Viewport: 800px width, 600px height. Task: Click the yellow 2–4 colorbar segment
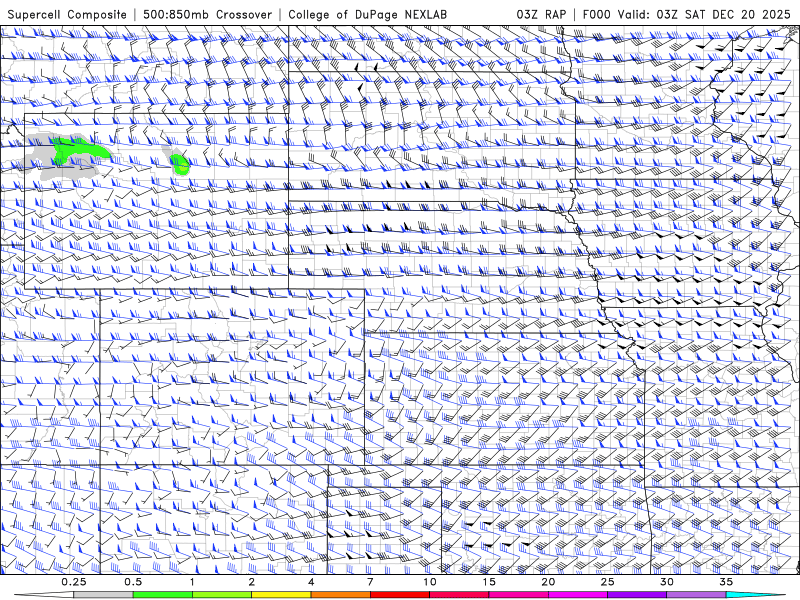click(281, 595)
